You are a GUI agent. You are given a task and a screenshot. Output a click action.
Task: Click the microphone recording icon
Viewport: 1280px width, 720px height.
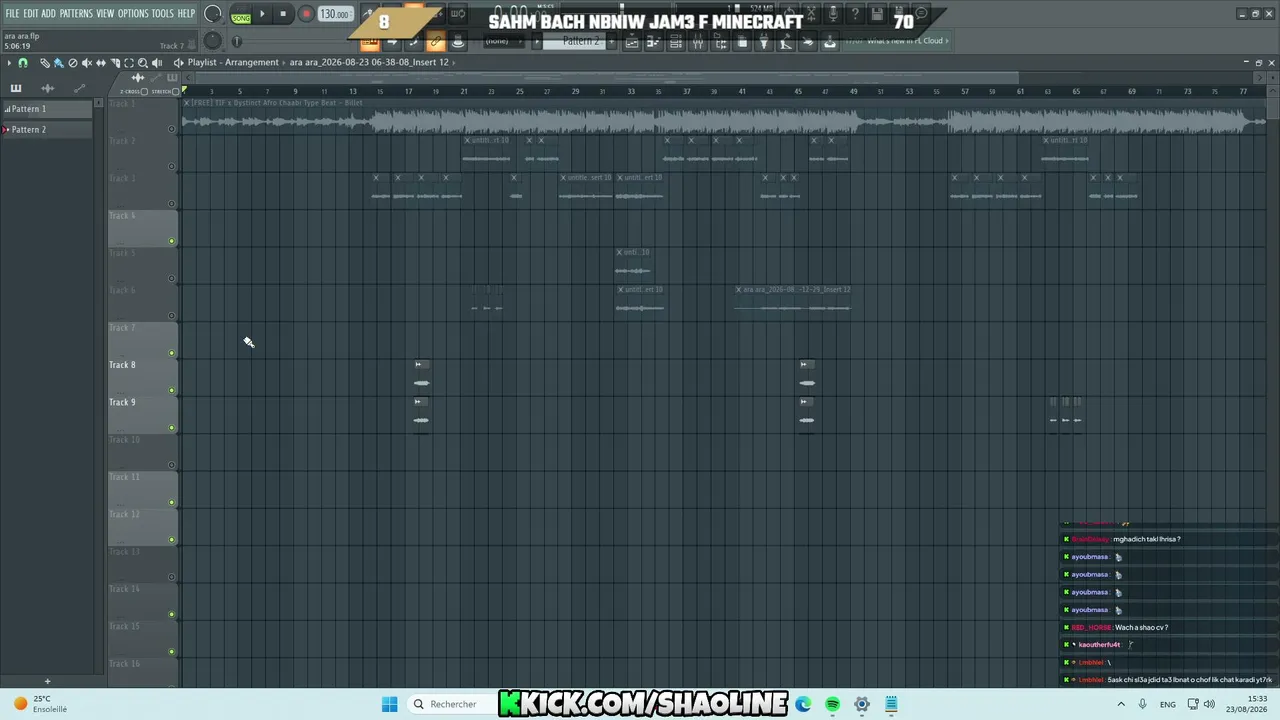[x=832, y=13]
